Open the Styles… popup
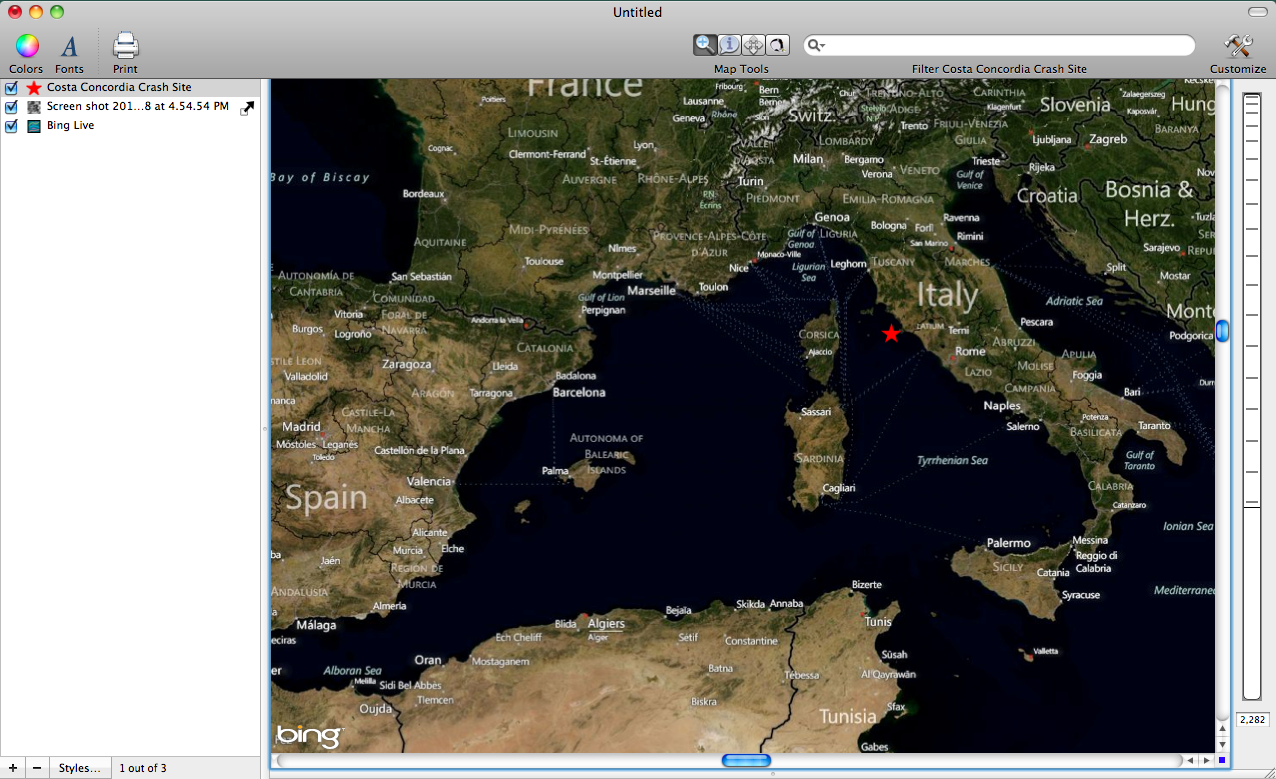Image resolution: width=1276 pixels, height=779 pixels. pos(79,768)
